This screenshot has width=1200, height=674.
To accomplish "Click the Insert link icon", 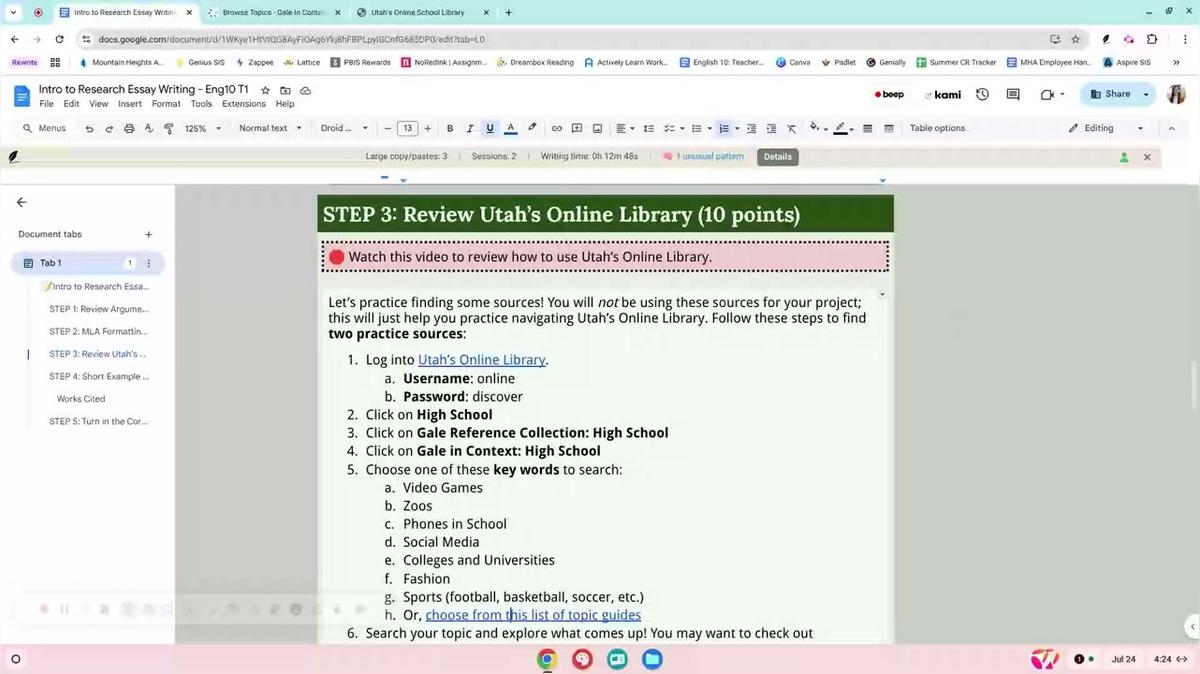I will [557, 128].
